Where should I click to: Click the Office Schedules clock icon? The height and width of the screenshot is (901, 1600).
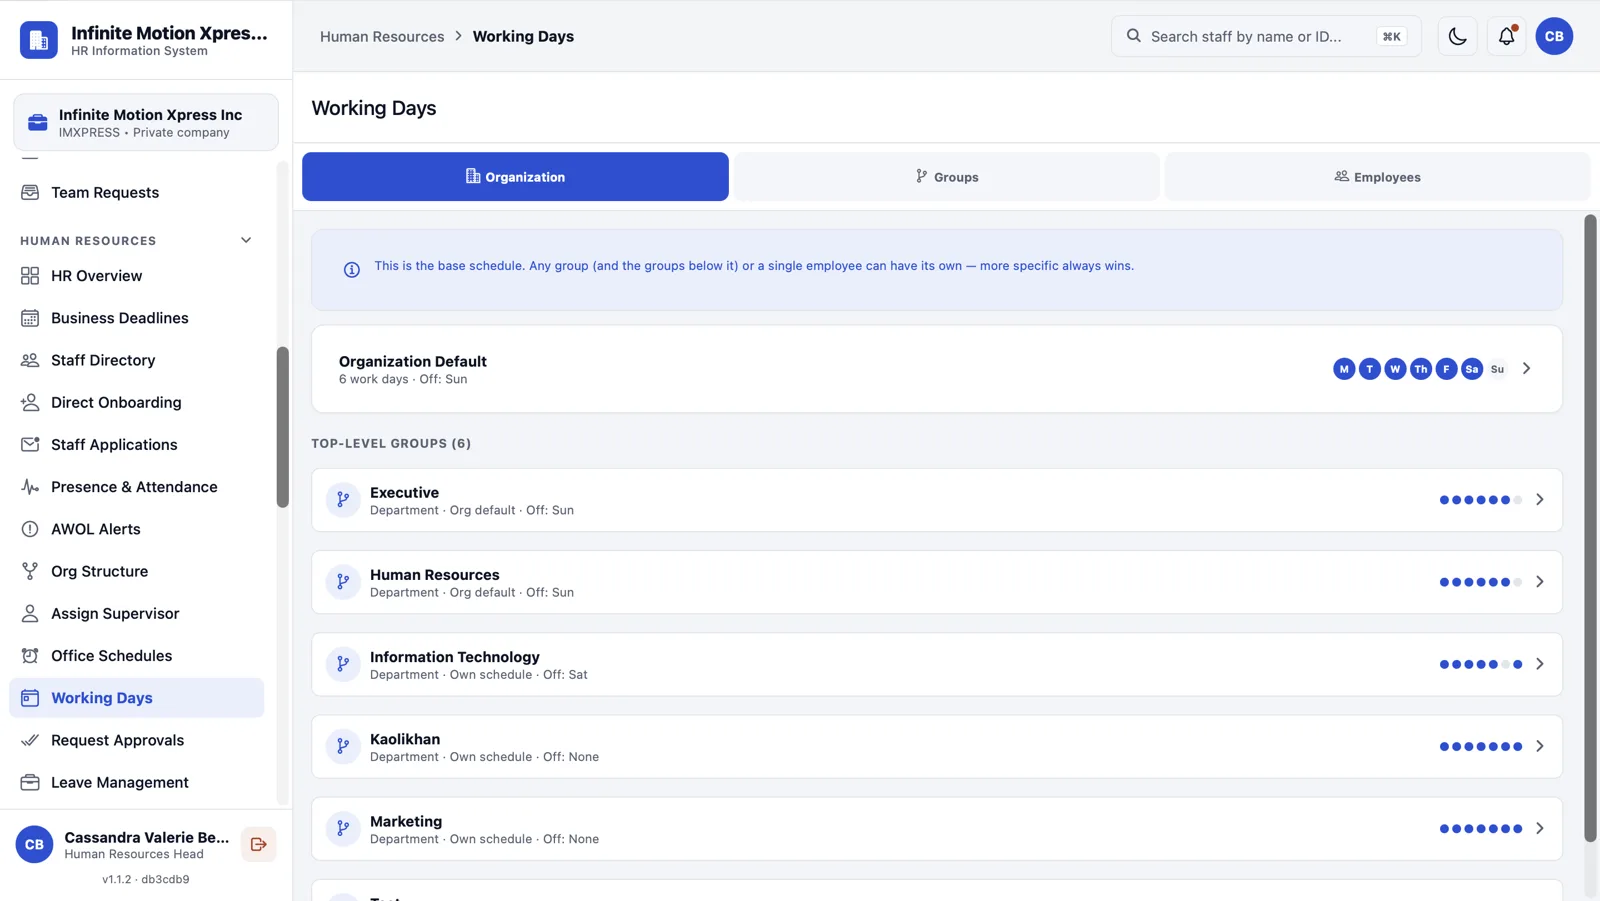(x=30, y=656)
